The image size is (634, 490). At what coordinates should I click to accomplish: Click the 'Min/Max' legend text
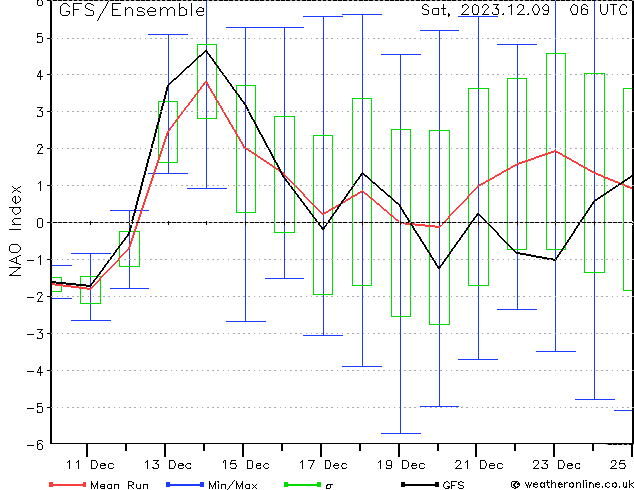233,485
